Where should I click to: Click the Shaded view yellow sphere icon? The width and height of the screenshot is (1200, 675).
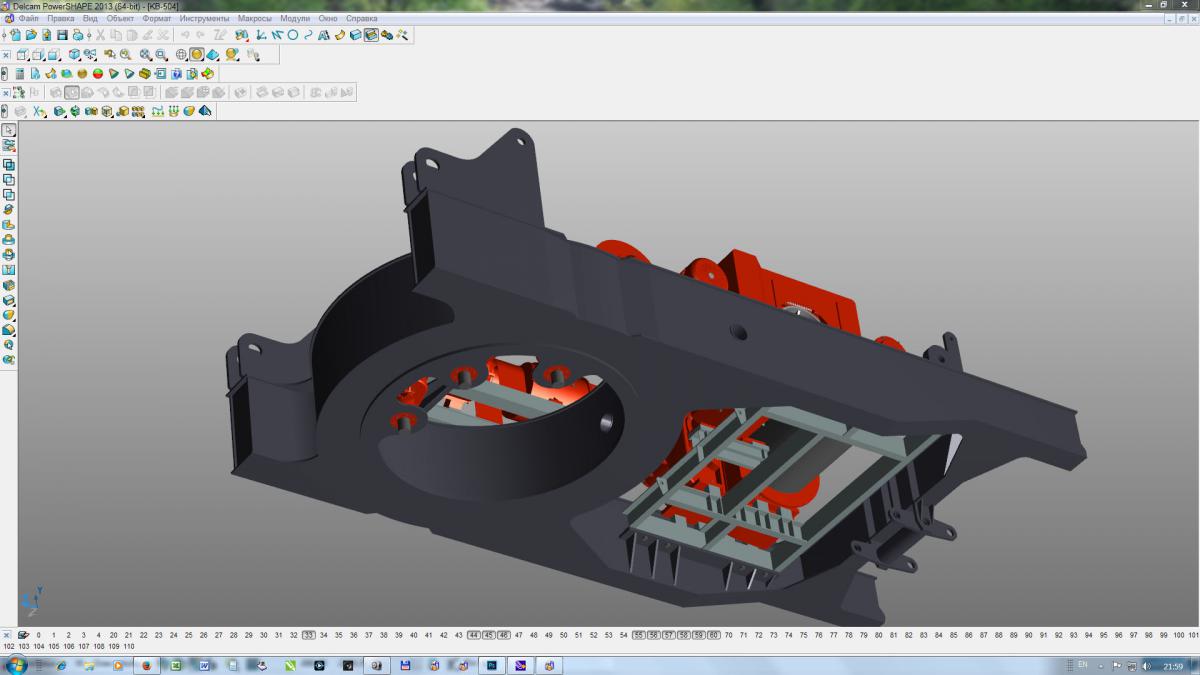click(197, 55)
